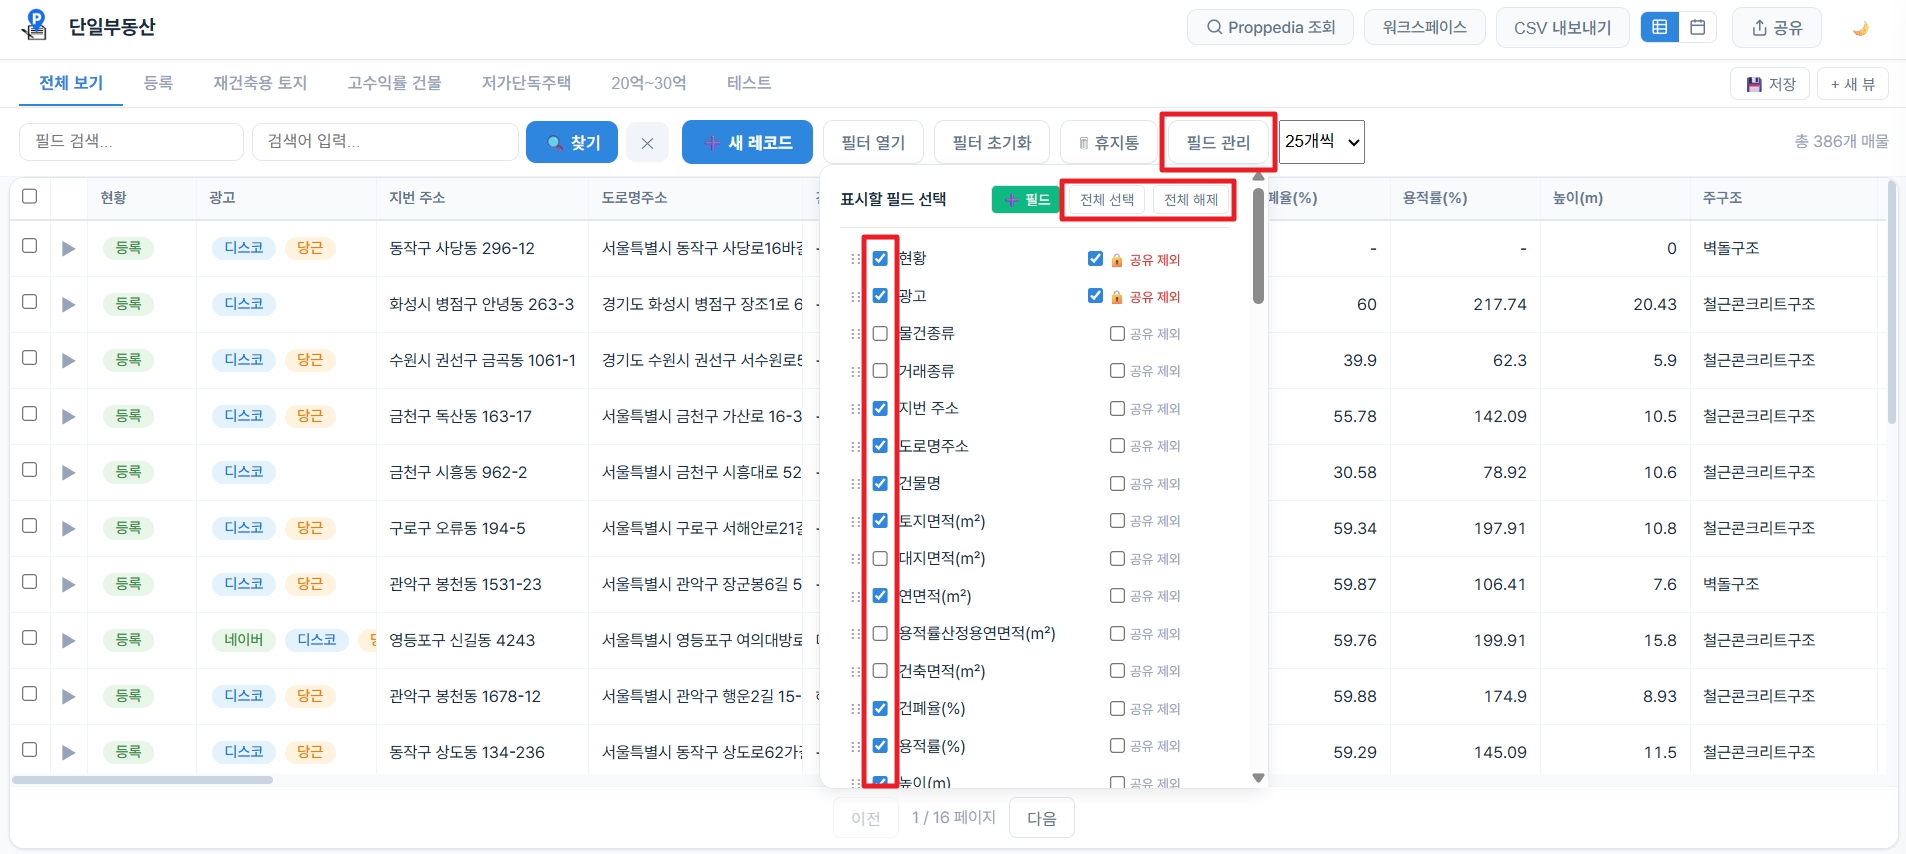The height and width of the screenshot is (854, 1906).
Task: Click drag handle beside 물건종류 field
Action: pos(855,334)
